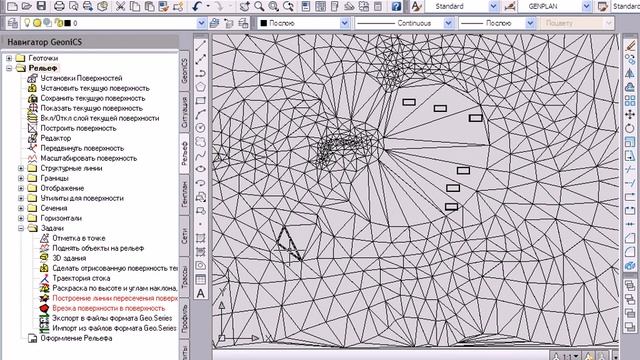The image size is (640, 360).
Task: Switch to the Ситуация vertical tab
Action: click(x=184, y=112)
